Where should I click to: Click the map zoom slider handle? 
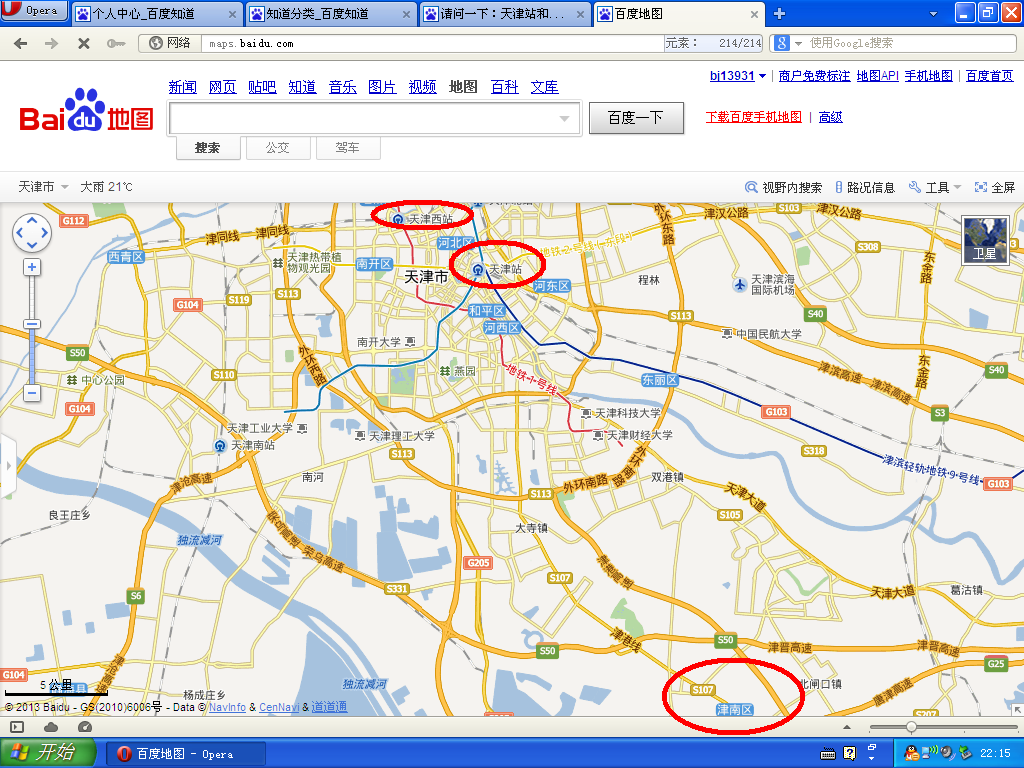(x=32, y=324)
